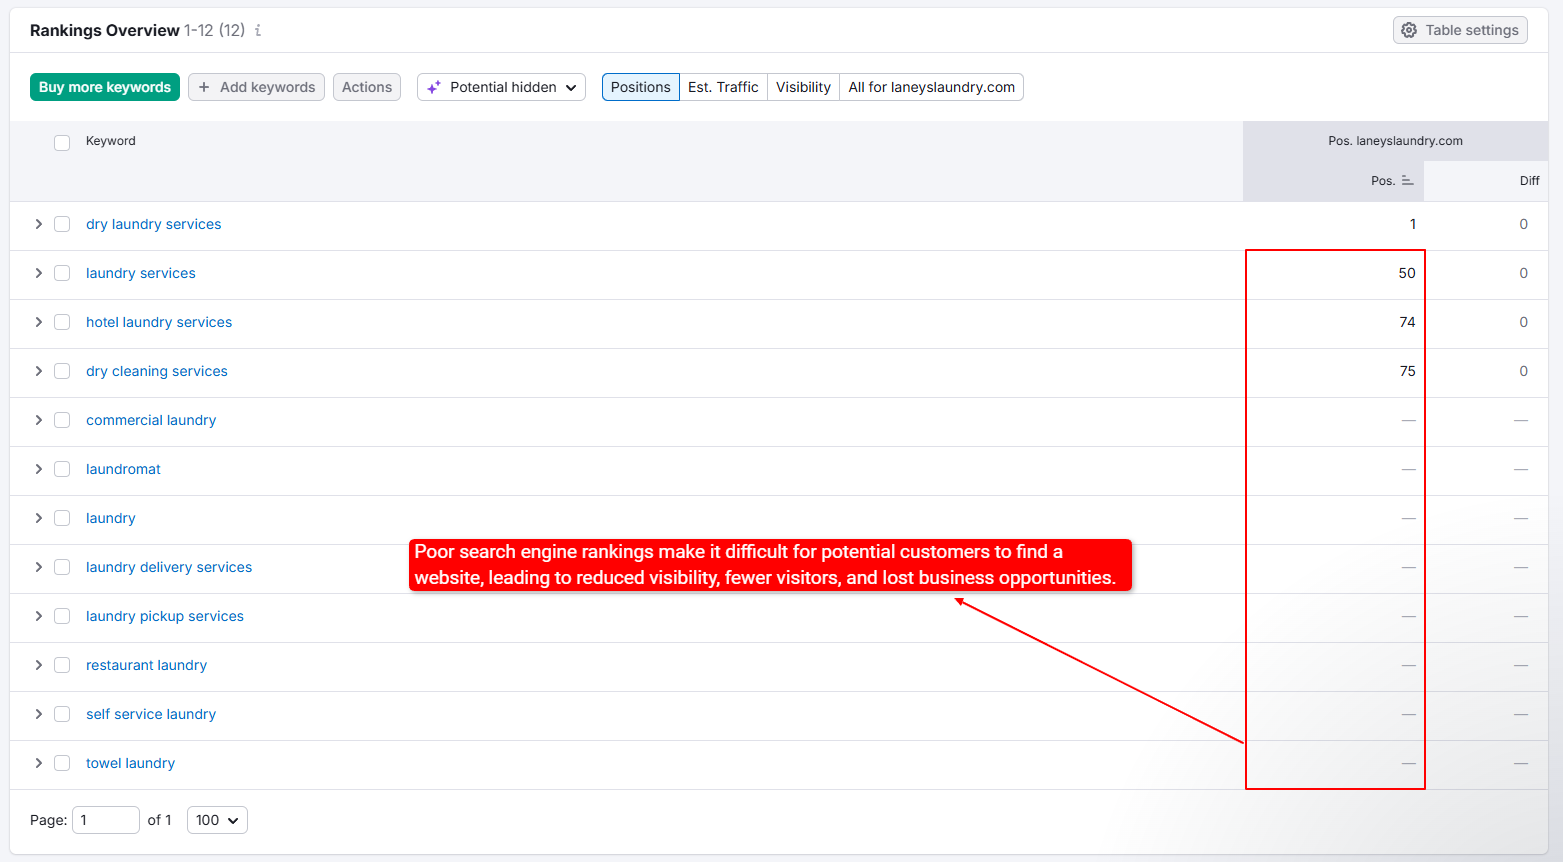Switch to the Visibility tab
1563x862 pixels.
pos(803,87)
